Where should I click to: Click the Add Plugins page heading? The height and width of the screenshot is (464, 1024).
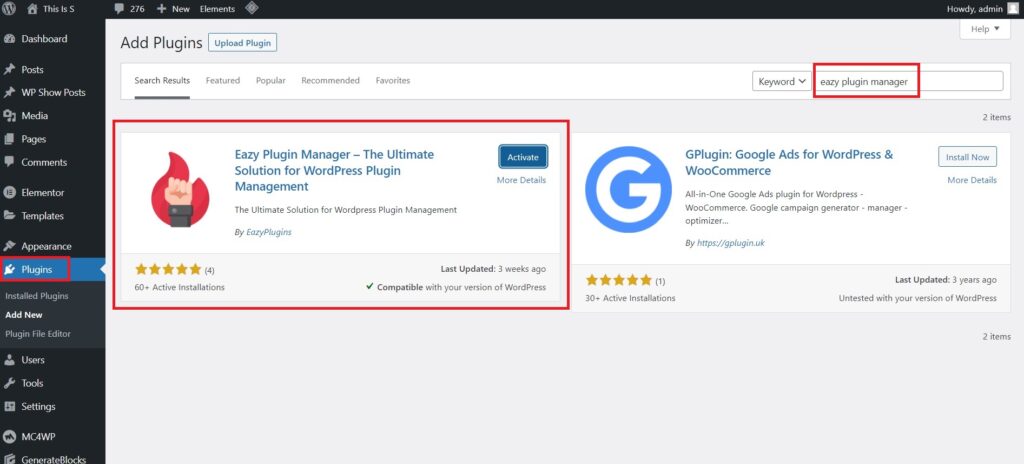[x=161, y=43]
